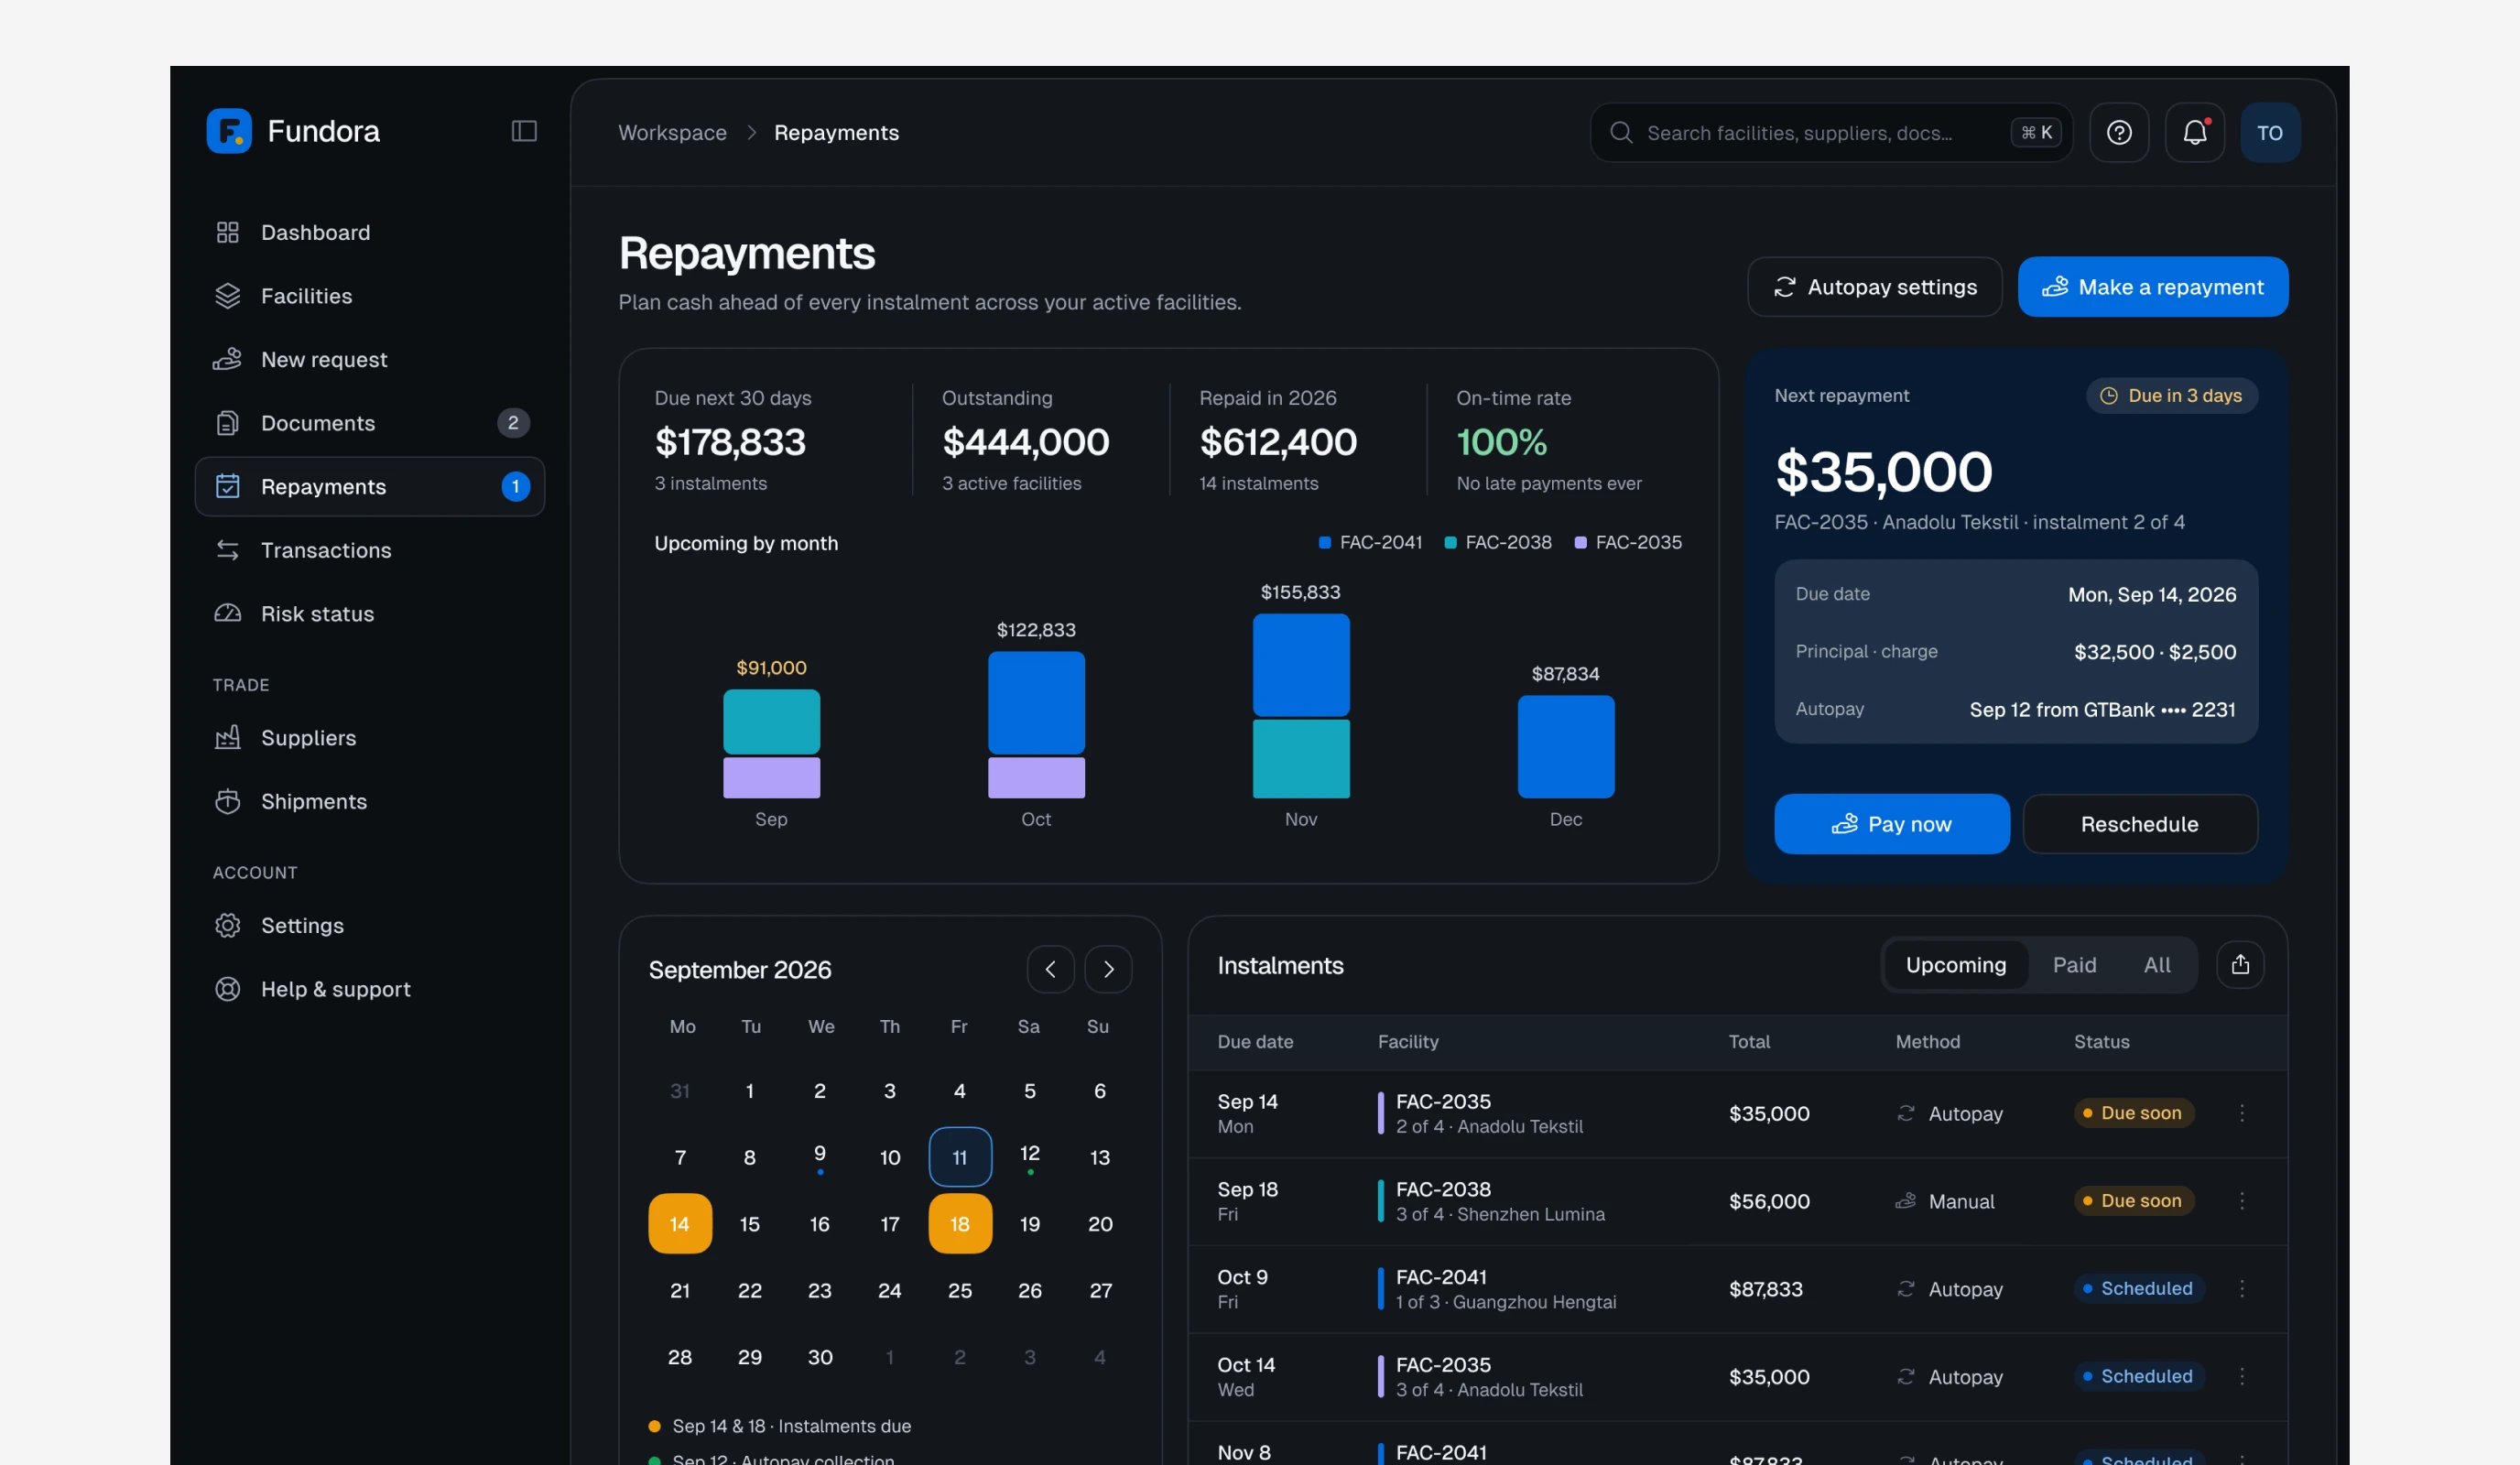Viewport: 2520px width, 1465px height.
Task: Open row menu for Oct 14 instalment
Action: (x=2241, y=1376)
